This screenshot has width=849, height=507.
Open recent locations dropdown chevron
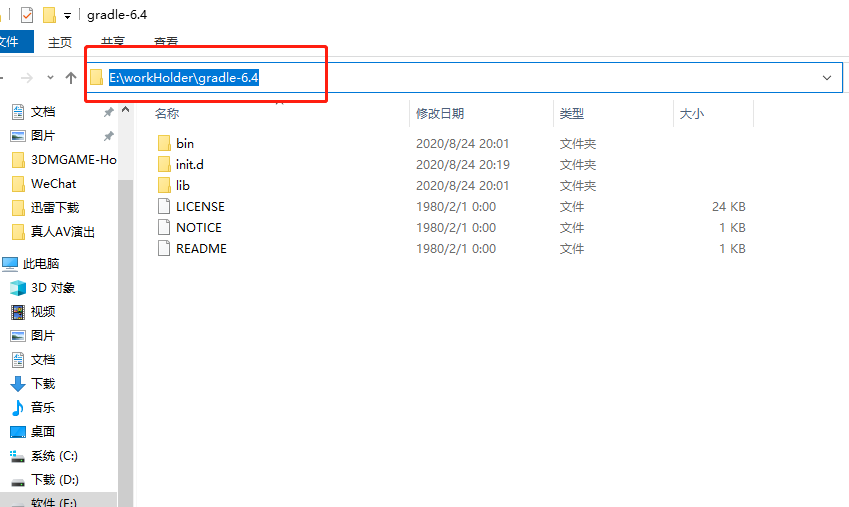click(x=50, y=77)
